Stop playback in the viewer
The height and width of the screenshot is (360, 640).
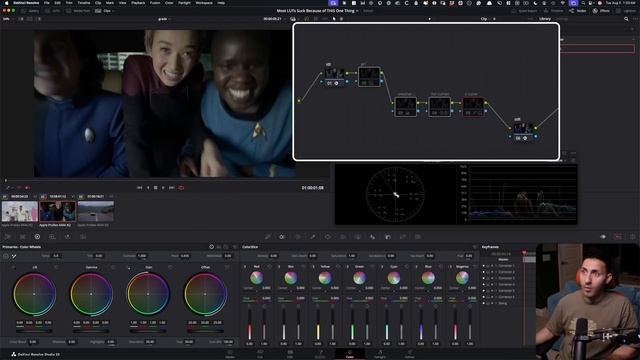[156, 188]
